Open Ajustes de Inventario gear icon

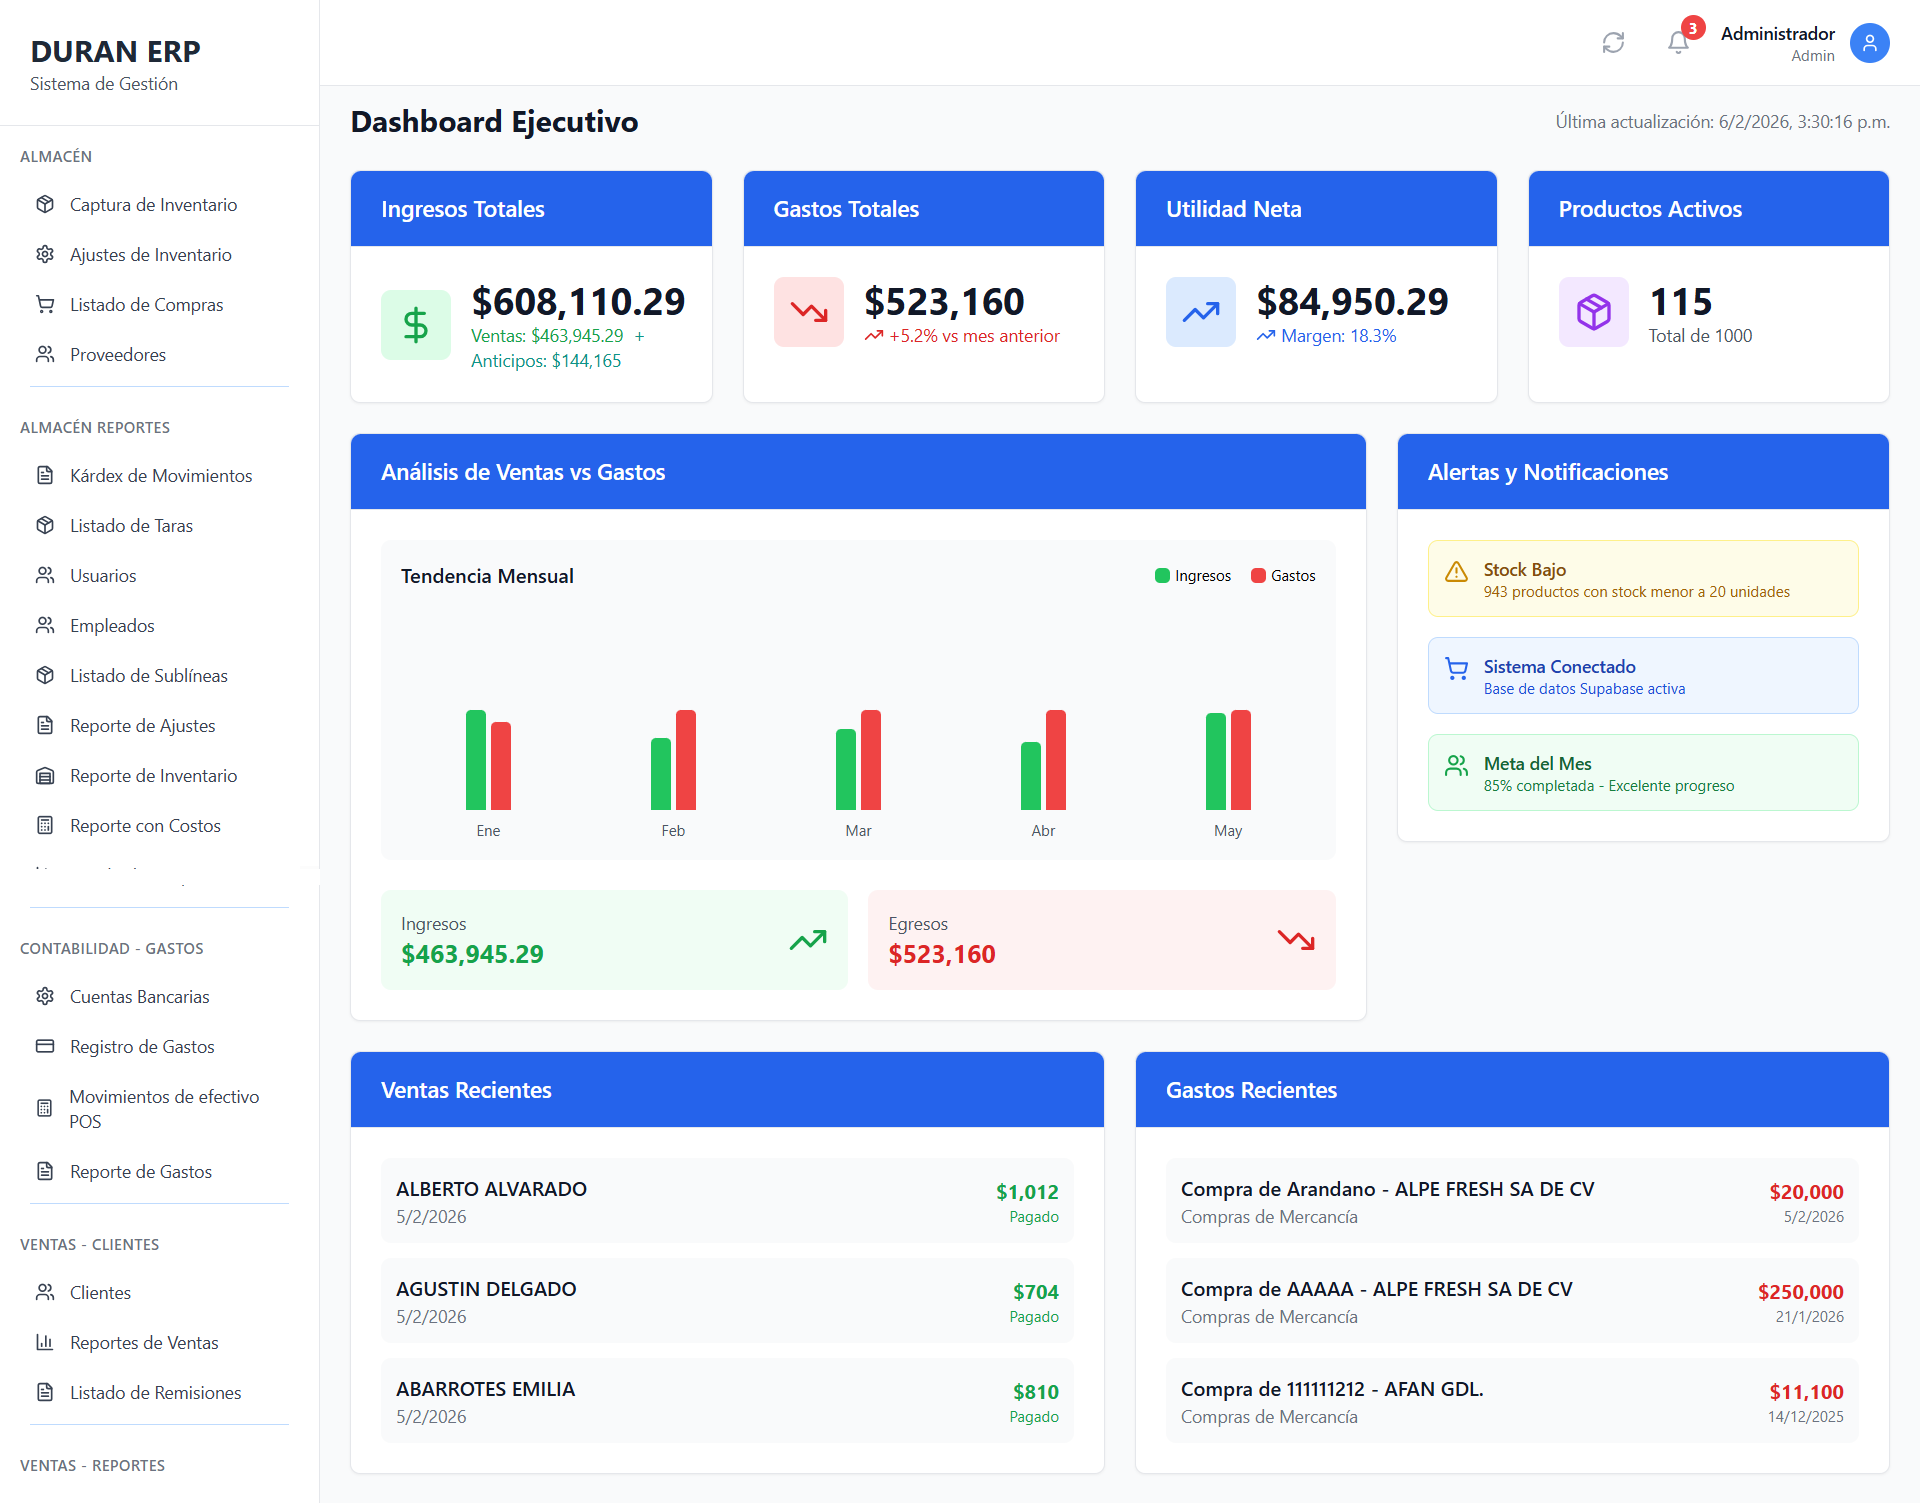click(x=45, y=254)
